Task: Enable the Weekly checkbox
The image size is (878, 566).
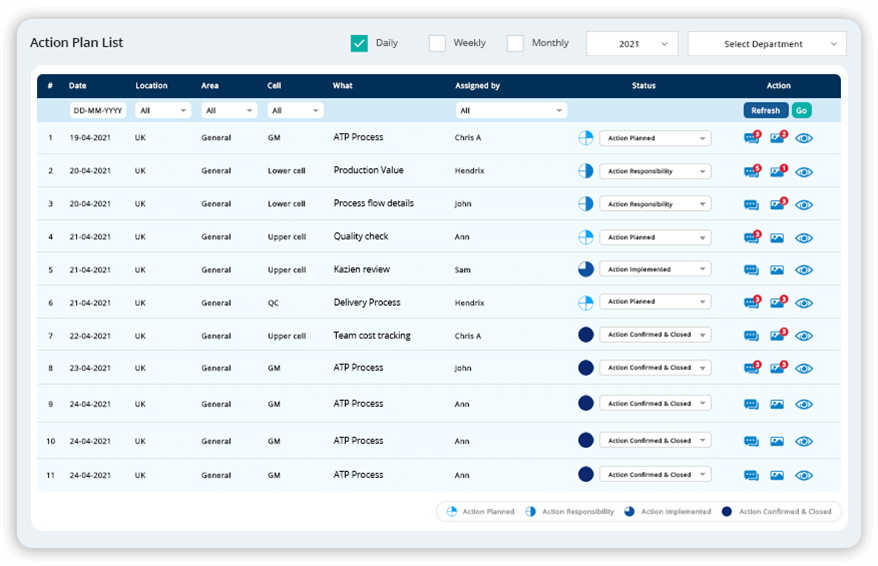Action: click(x=437, y=43)
